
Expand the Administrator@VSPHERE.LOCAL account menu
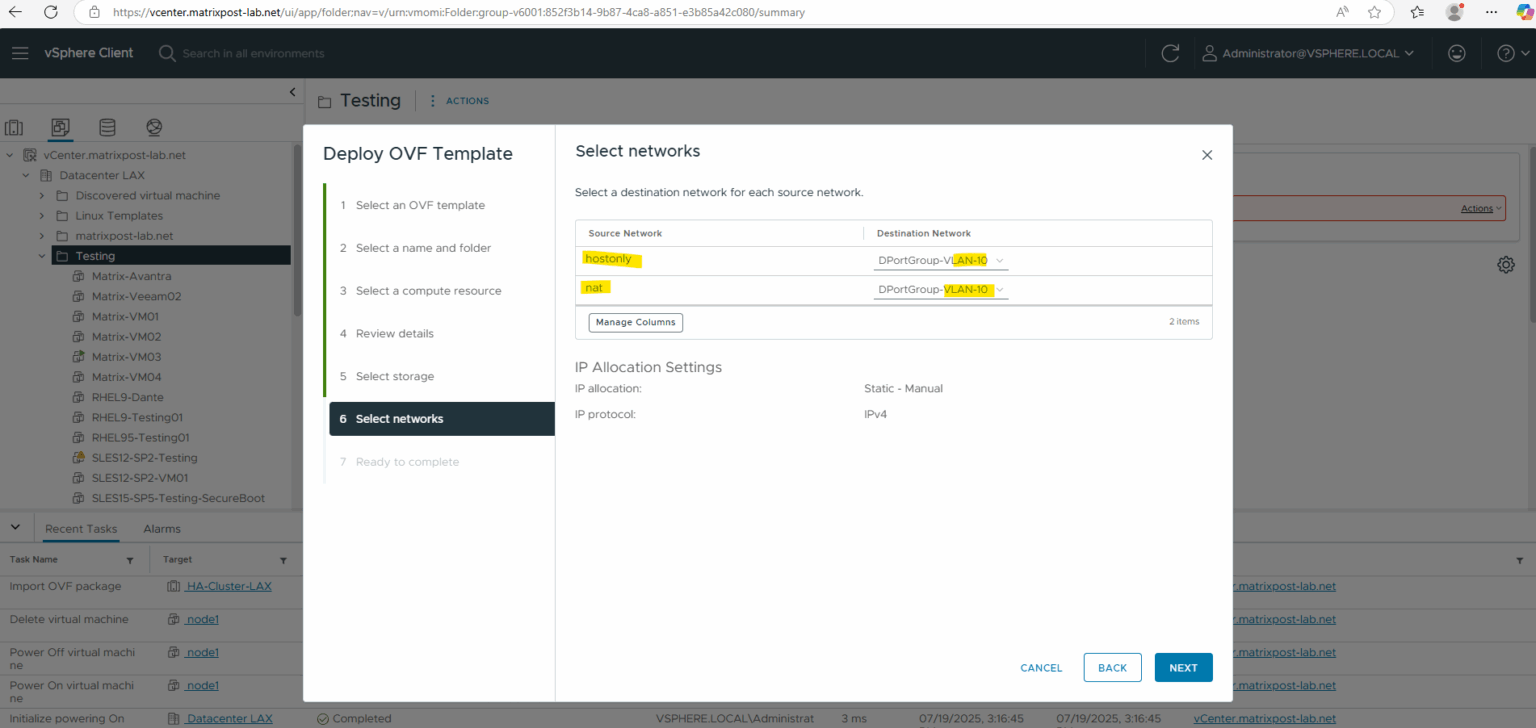(1310, 53)
